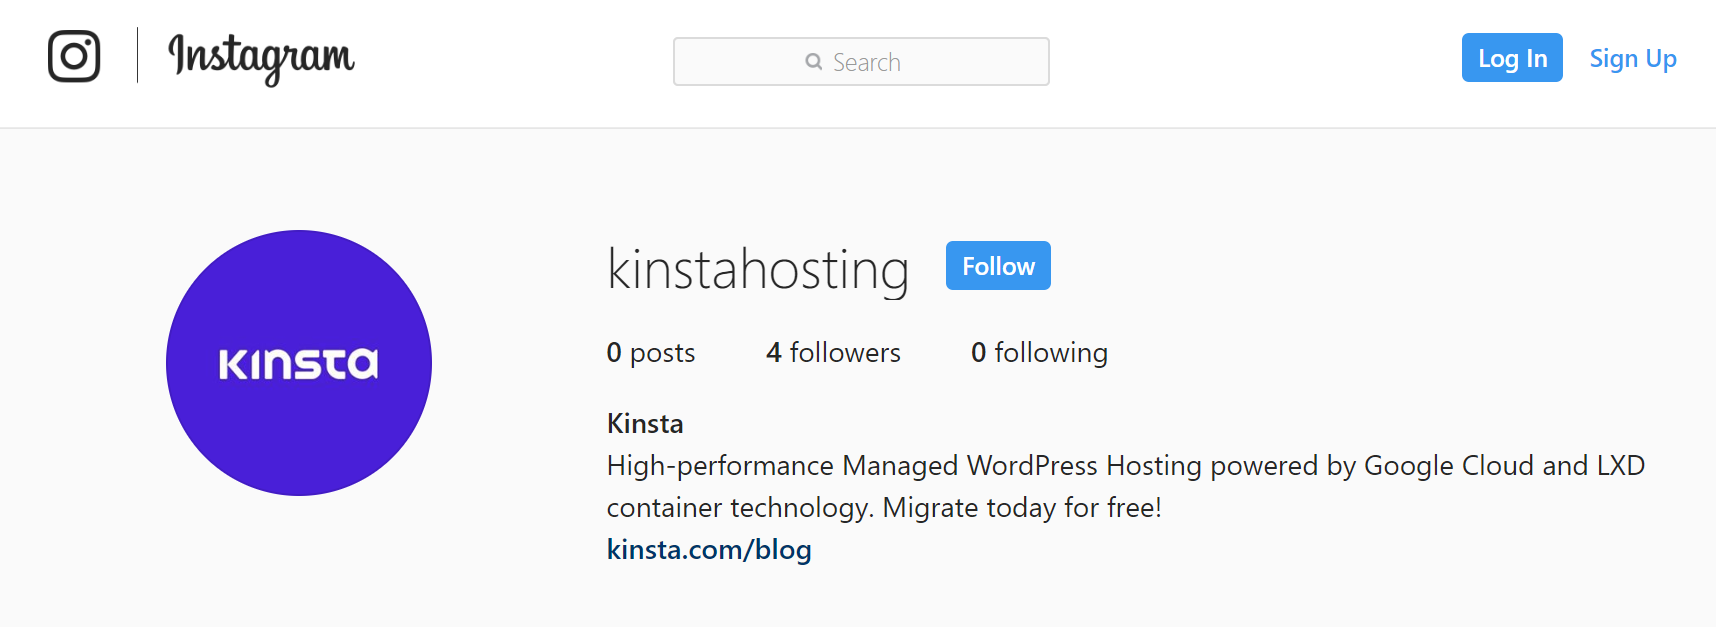Click the "Migrate today for free!" text
1716x627 pixels.
tap(1021, 508)
